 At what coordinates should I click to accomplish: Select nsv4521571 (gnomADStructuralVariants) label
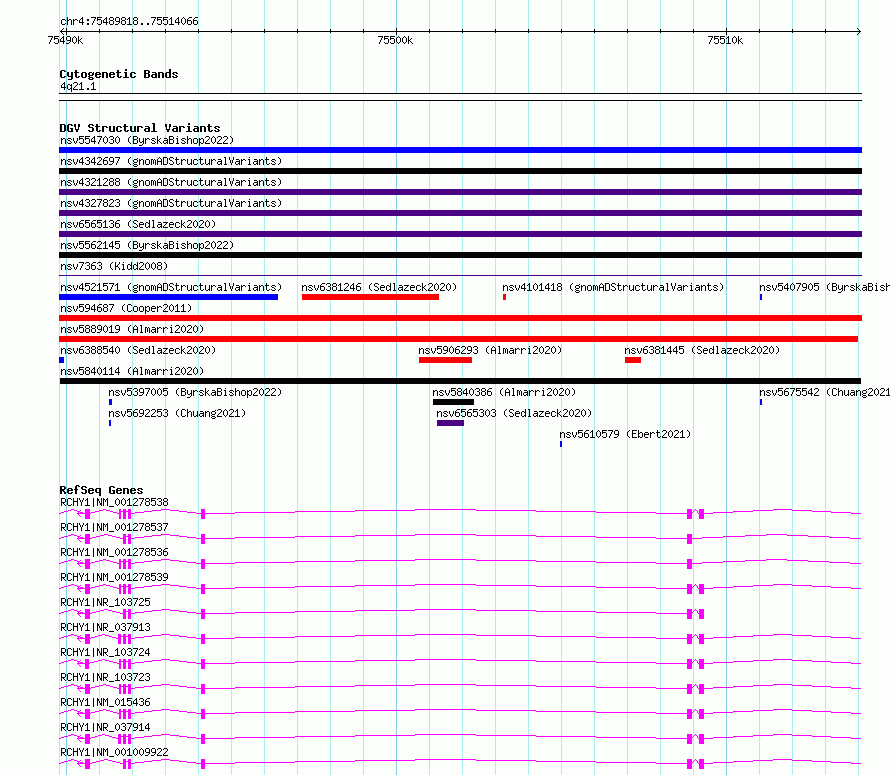pyautogui.click(x=171, y=287)
